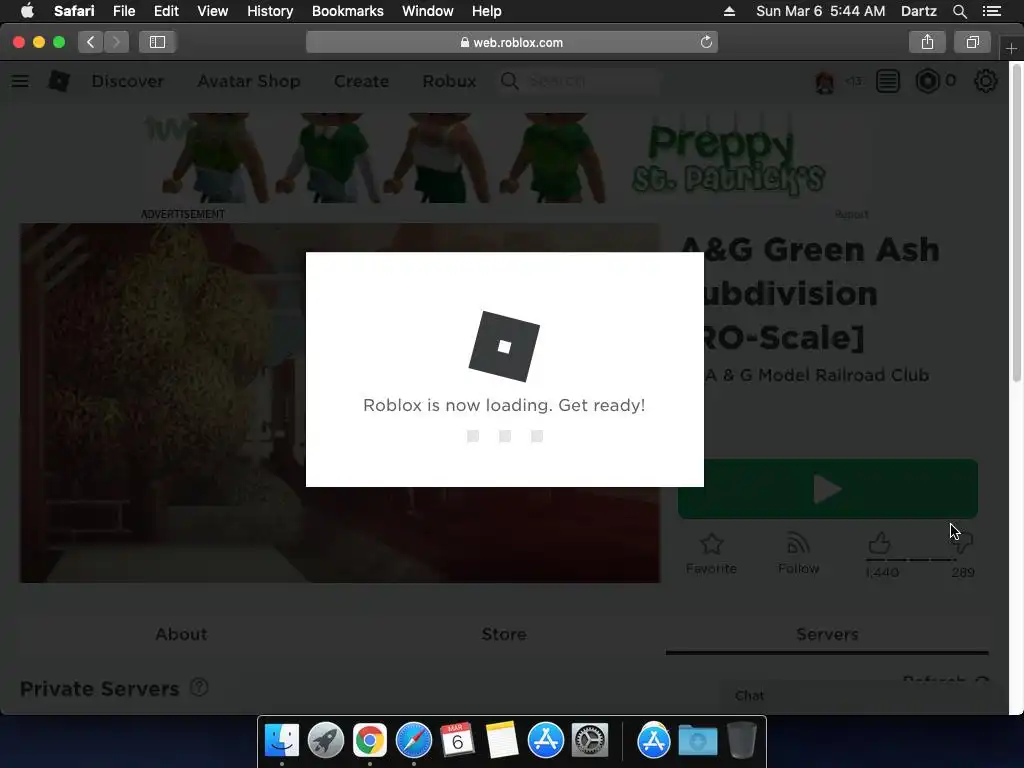Screen dimensions: 1024x768
Task: Click the A & G Model Railroad Club link
Action: pos(816,375)
